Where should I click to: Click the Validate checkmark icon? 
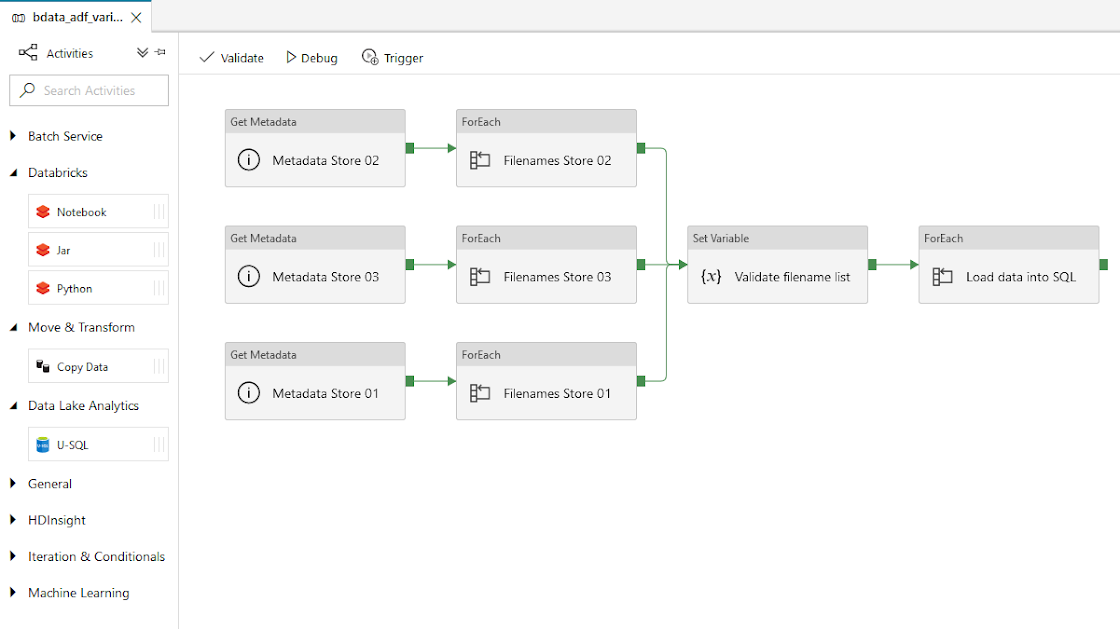tap(207, 58)
